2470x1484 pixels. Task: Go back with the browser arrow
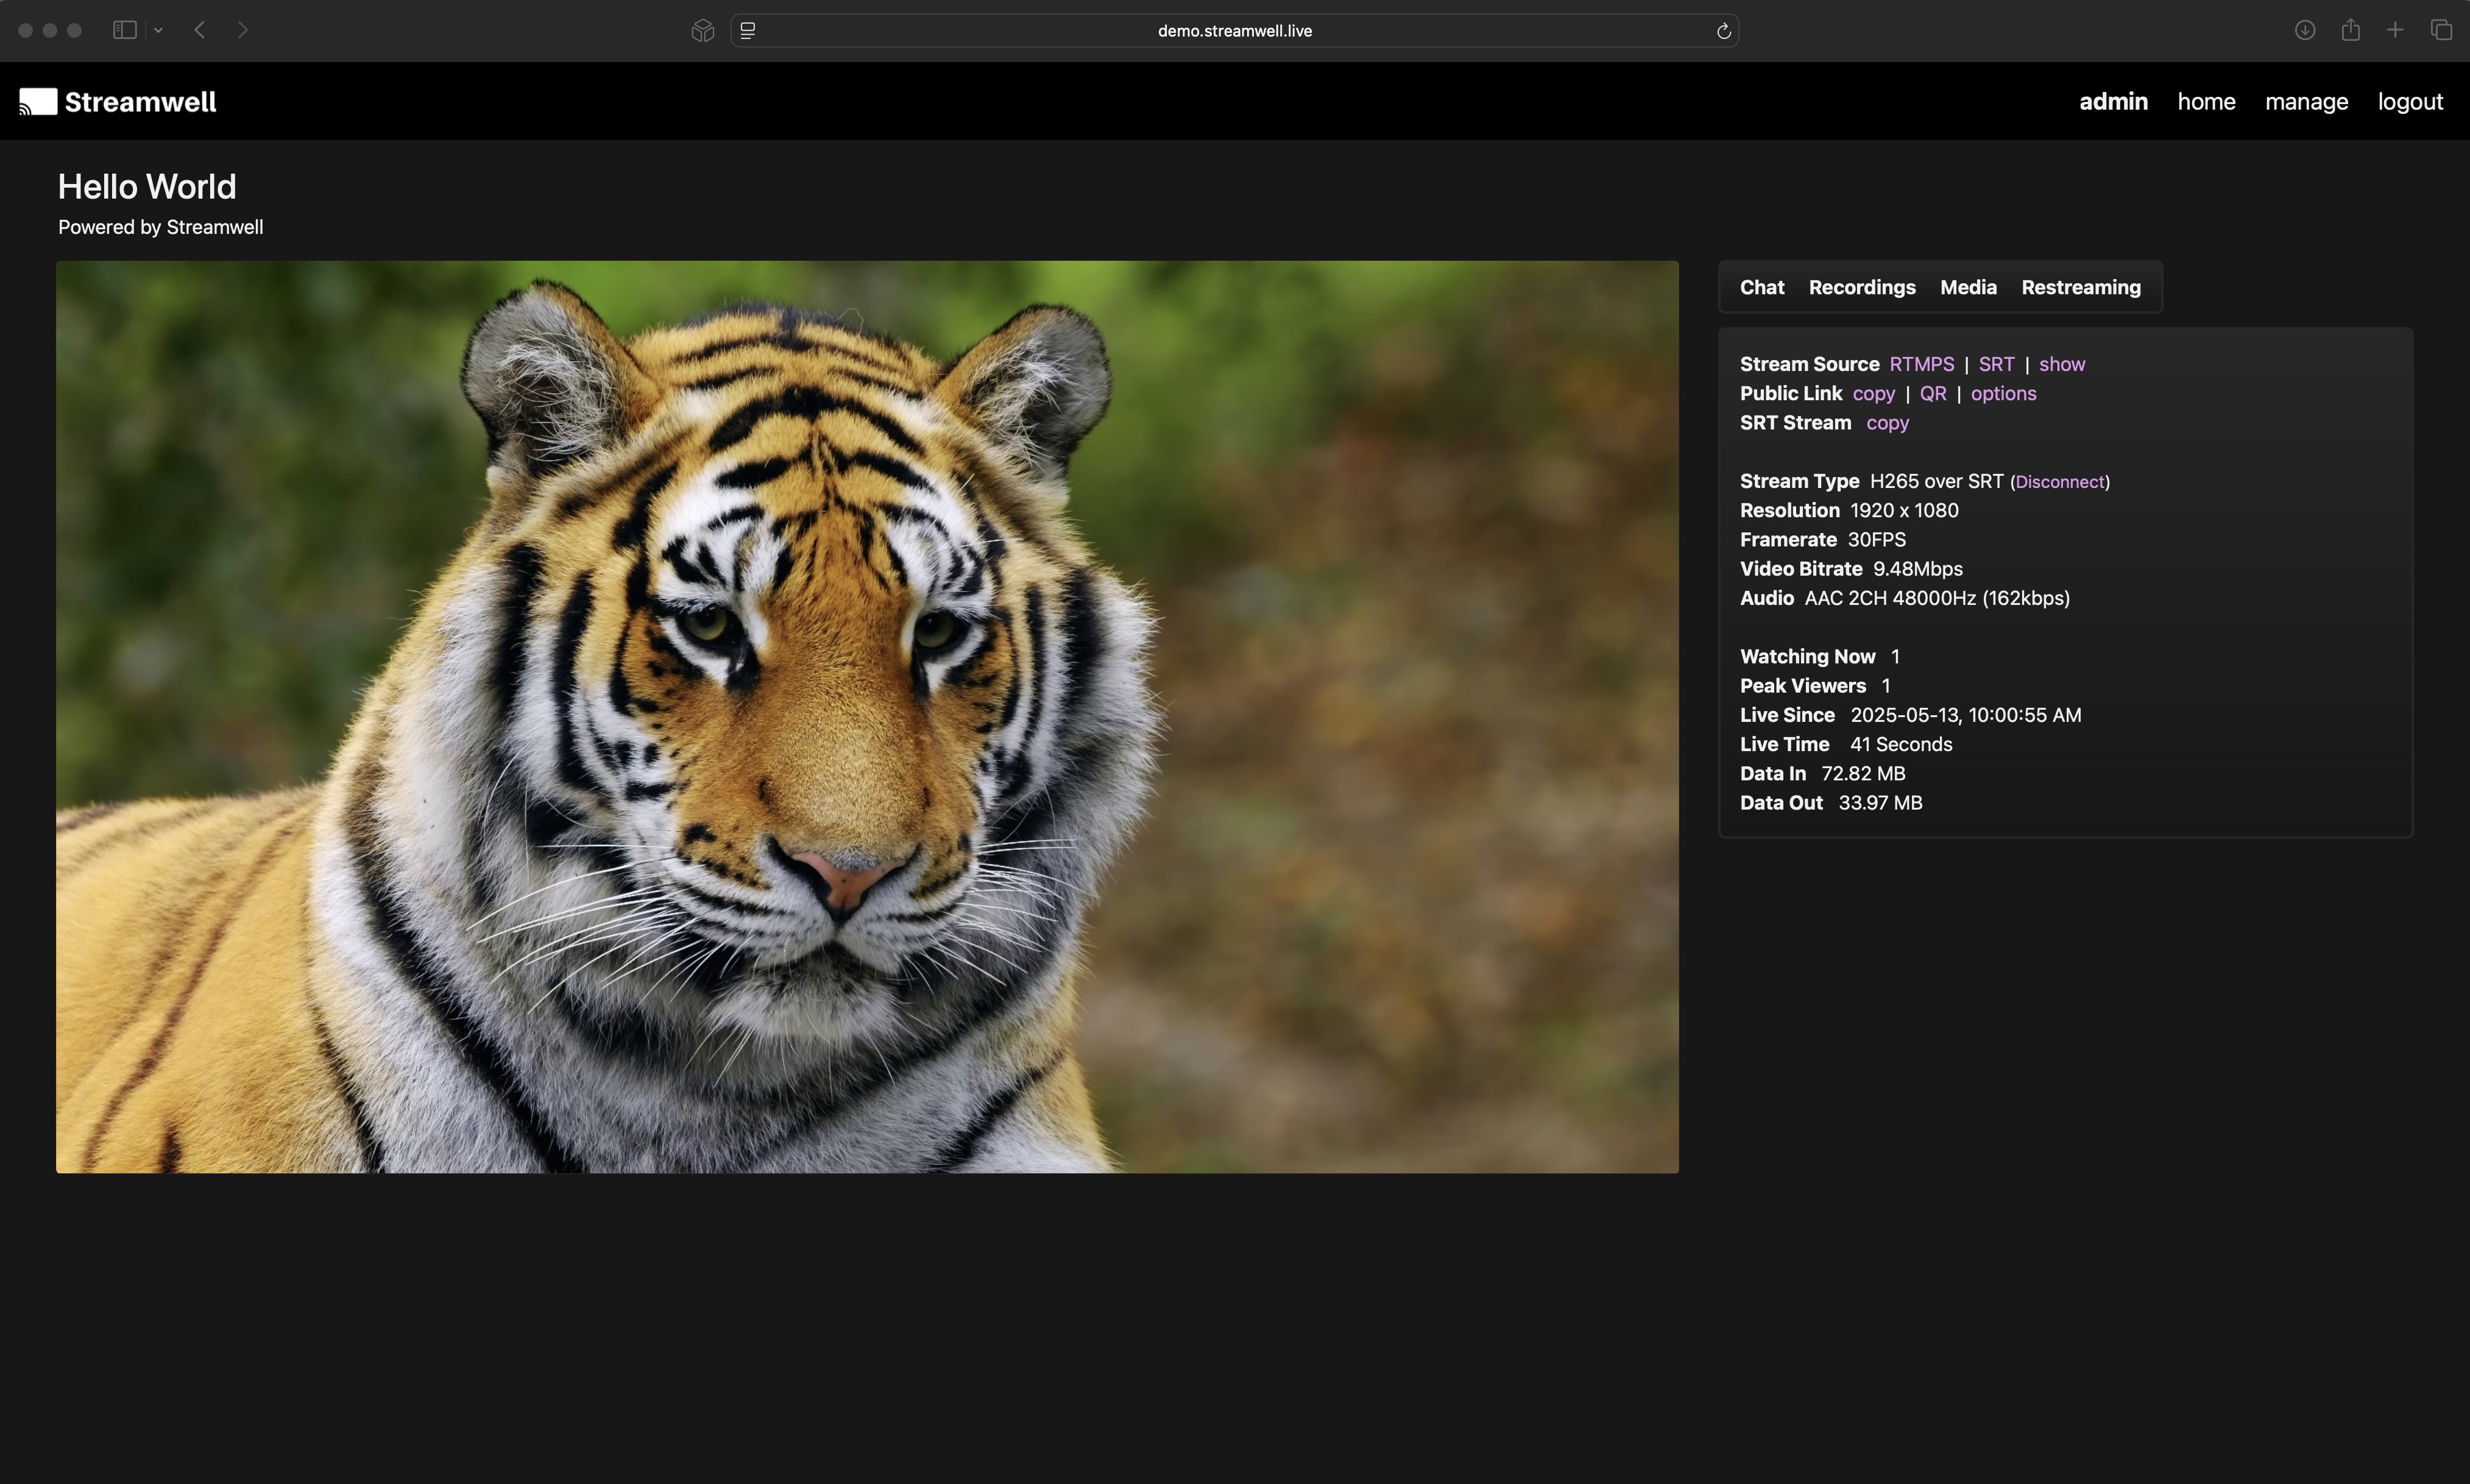point(200,30)
